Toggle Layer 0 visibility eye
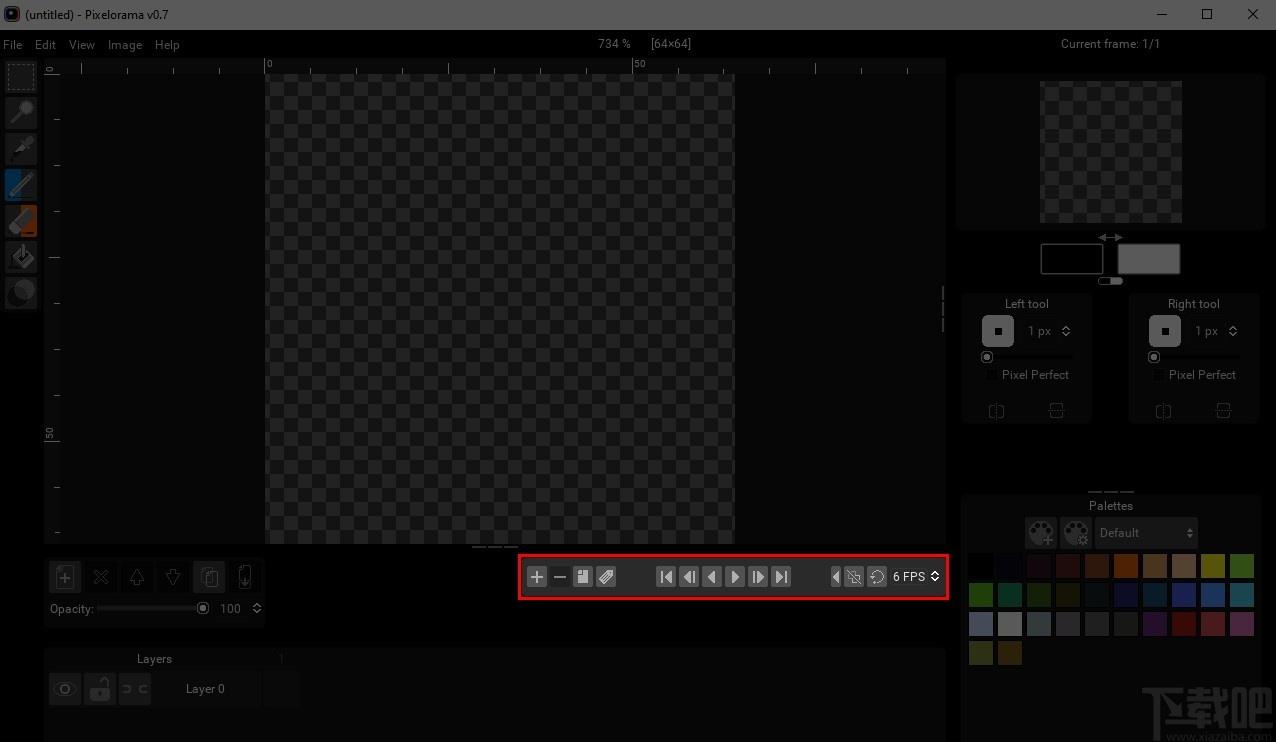 pos(65,689)
